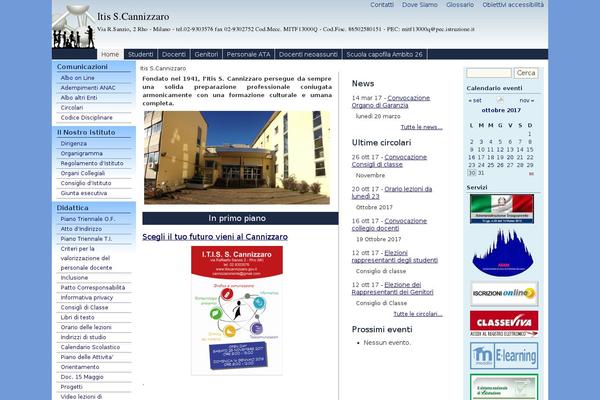The height and width of the screenshot is (400, 600).
Task: Select day 30 in the October calendar
Action: tap(472, 173)
